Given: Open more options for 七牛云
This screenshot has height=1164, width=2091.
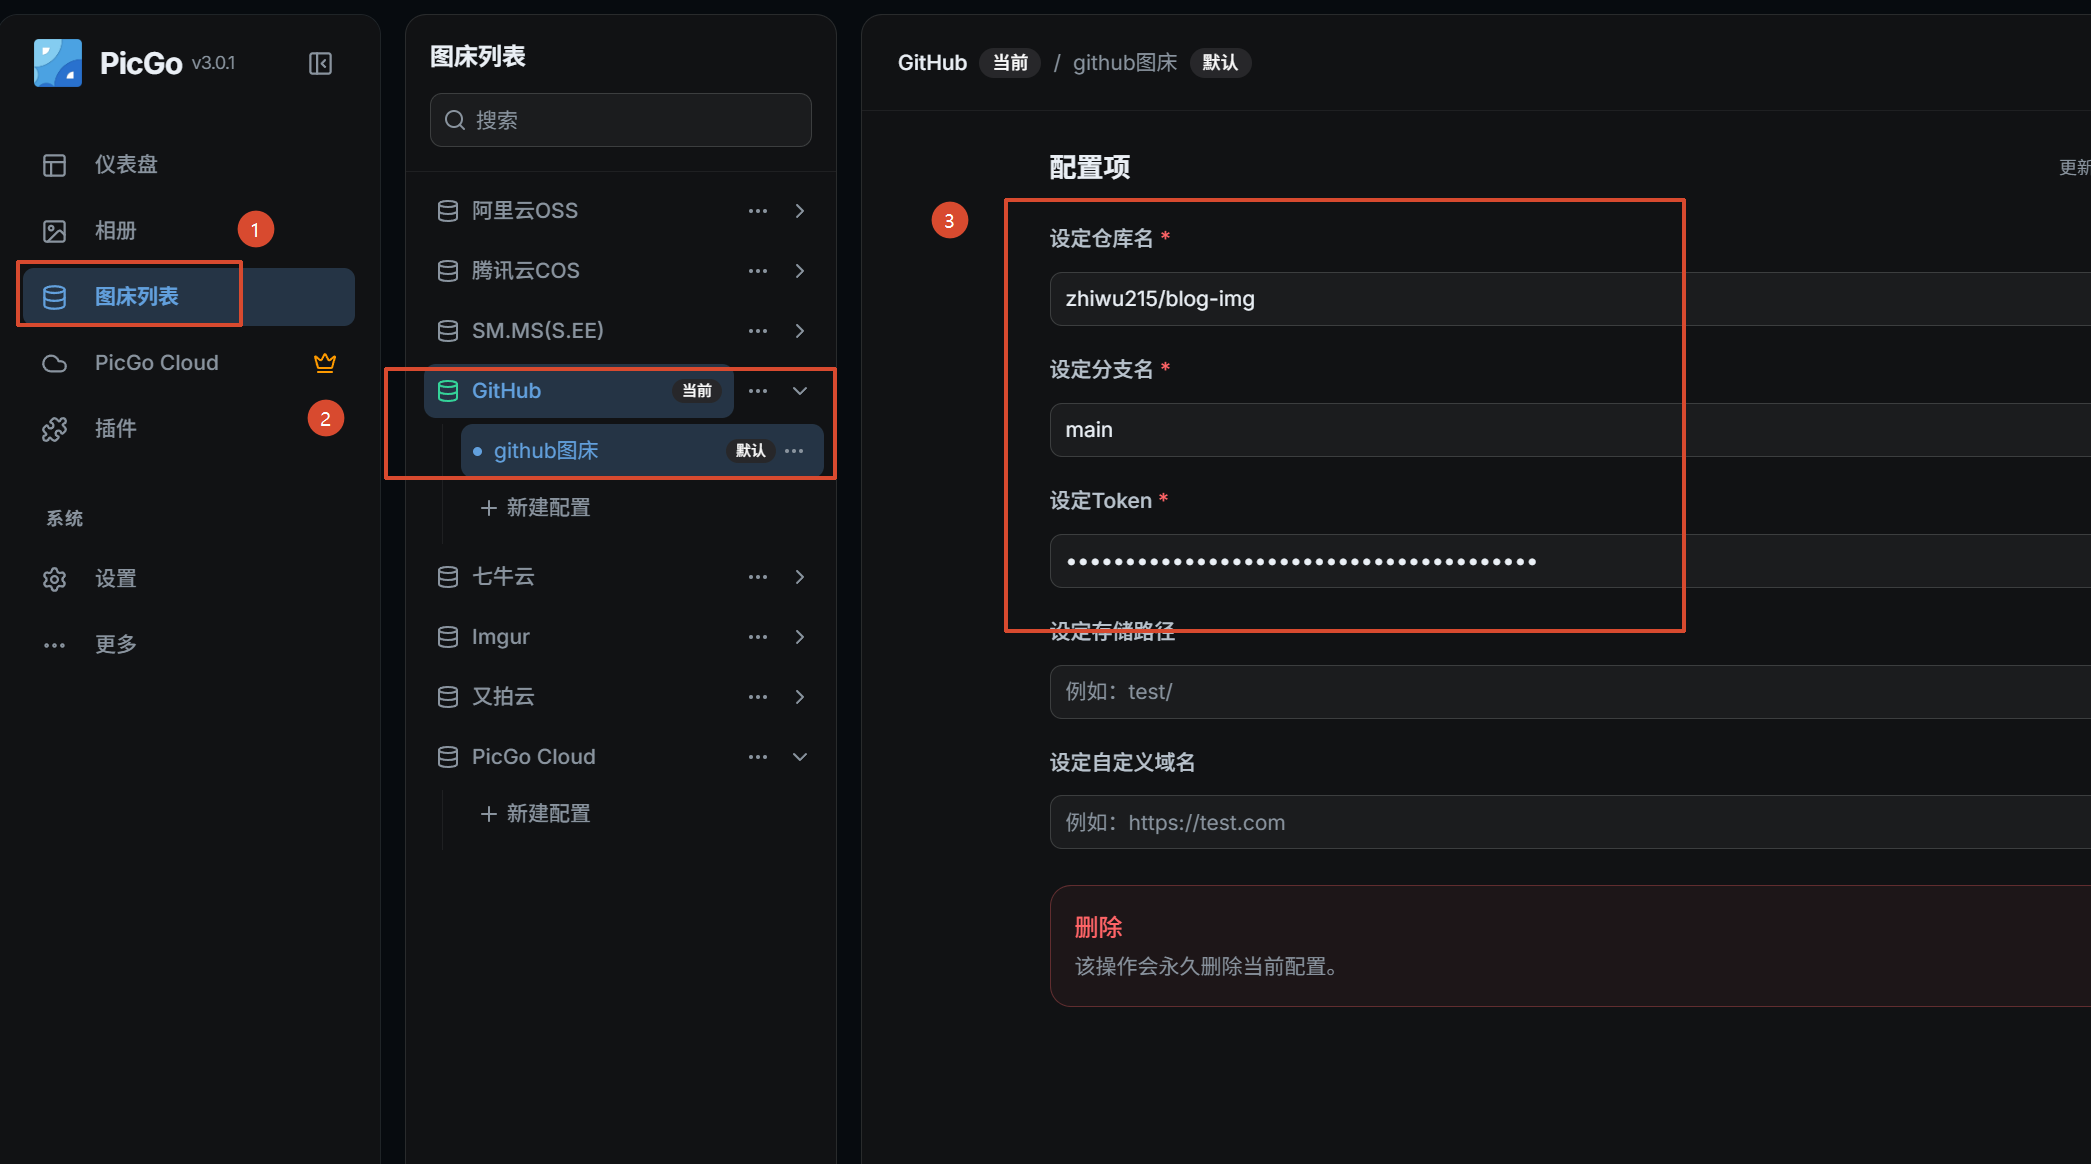Looking at the screenshot, I should point(758,577).
